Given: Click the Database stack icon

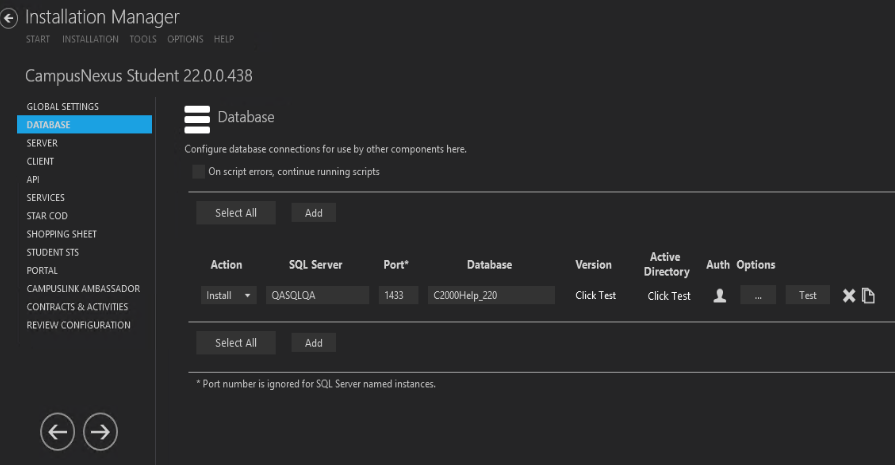Looking at the screenshot, I should pyautogui.click(x=197, y=120).
